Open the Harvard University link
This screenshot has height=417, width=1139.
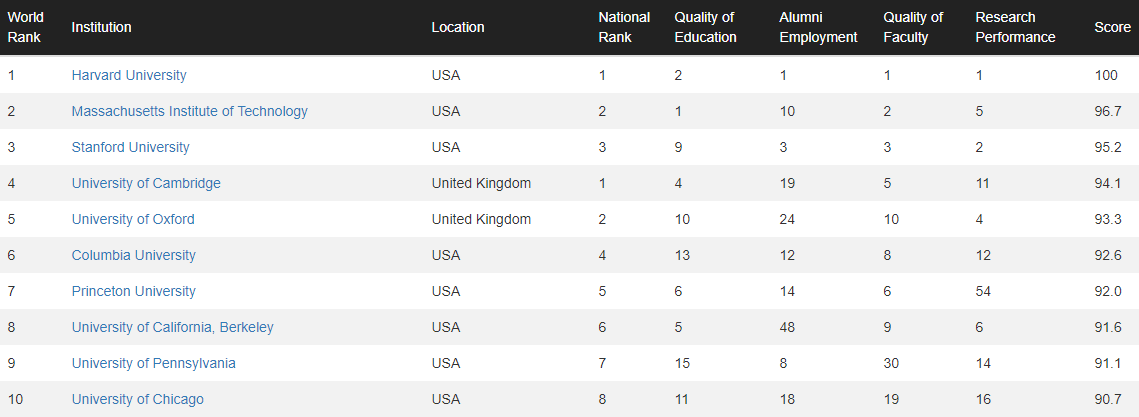pos(129,75)
